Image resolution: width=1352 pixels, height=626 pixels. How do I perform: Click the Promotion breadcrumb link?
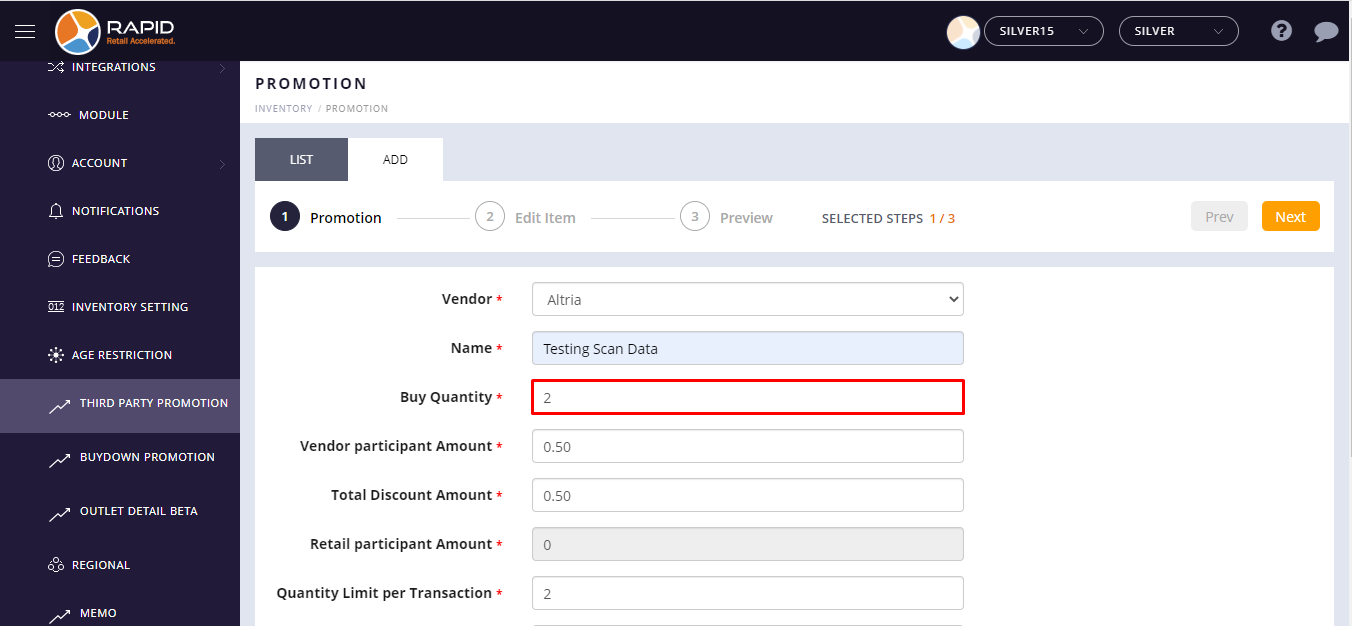357,108
